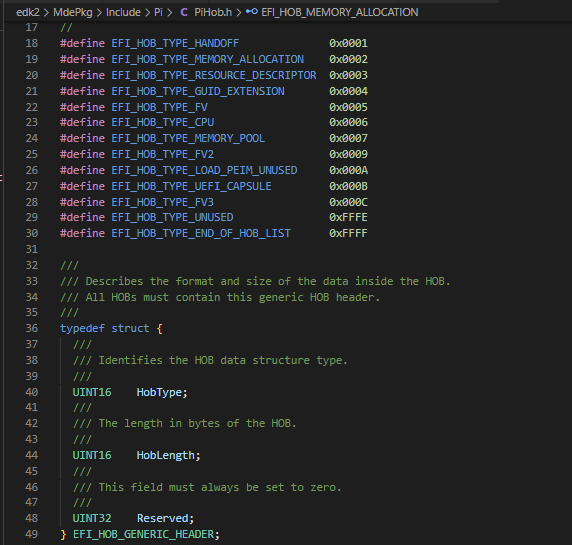Viewport: 572px width, 545px height.
Task: Click the EFI_HOB_TYPE_UEFI_CAPSULE macro name
Action: [x=191, y=186]
